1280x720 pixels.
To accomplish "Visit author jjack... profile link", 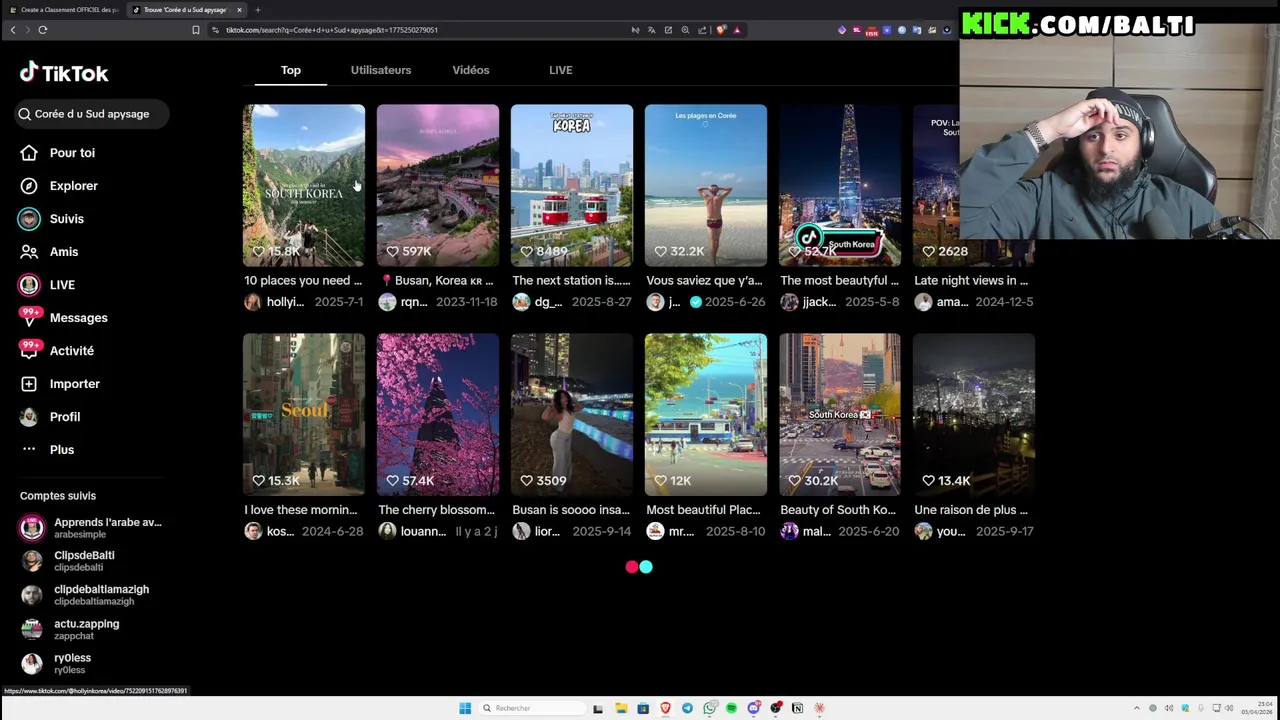I will [x=808, y=302].
